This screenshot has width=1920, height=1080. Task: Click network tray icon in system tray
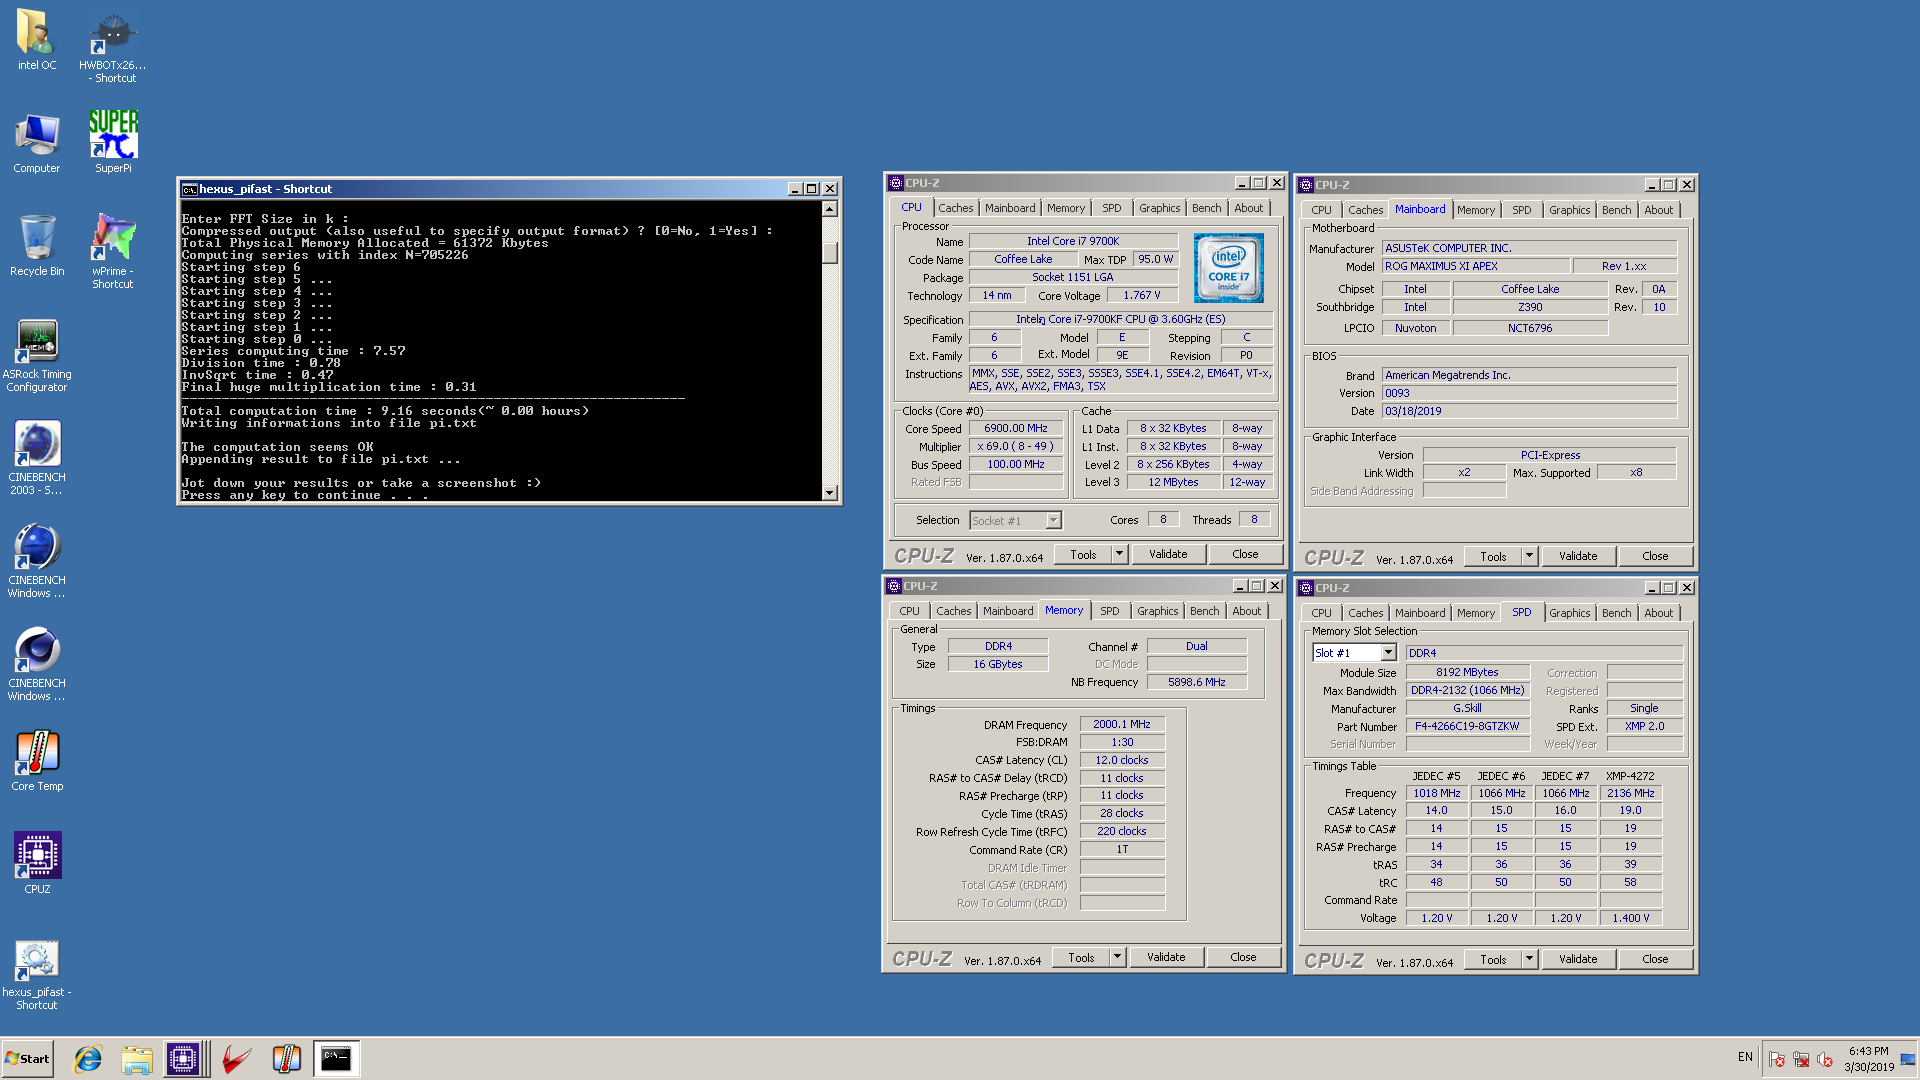point(1801,1059)
